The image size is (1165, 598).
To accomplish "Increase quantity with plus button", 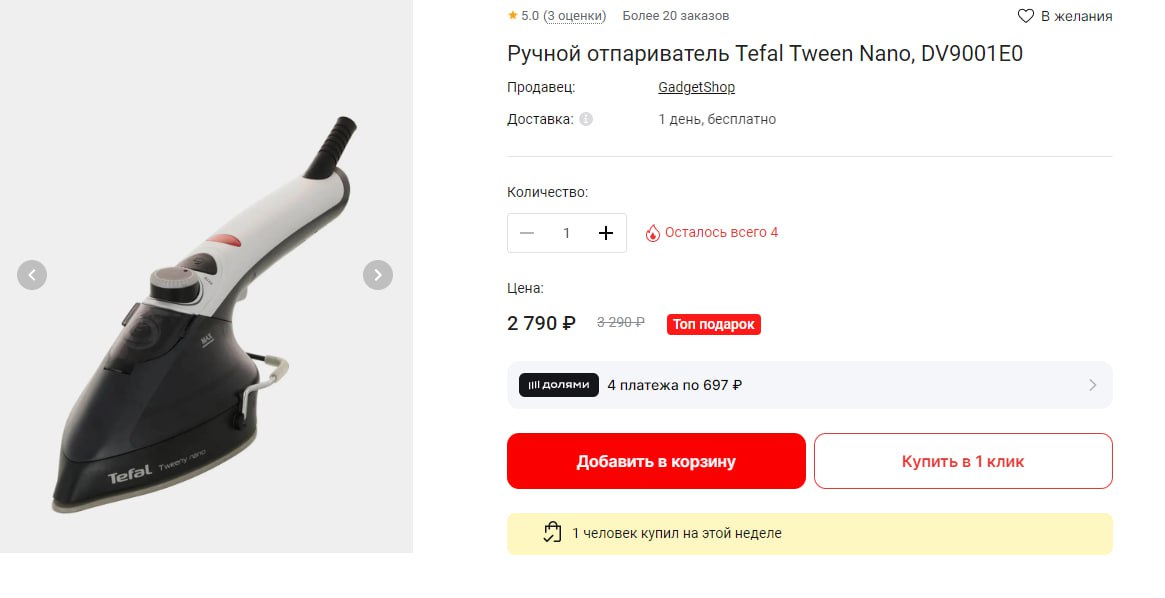I will point(605,233).
